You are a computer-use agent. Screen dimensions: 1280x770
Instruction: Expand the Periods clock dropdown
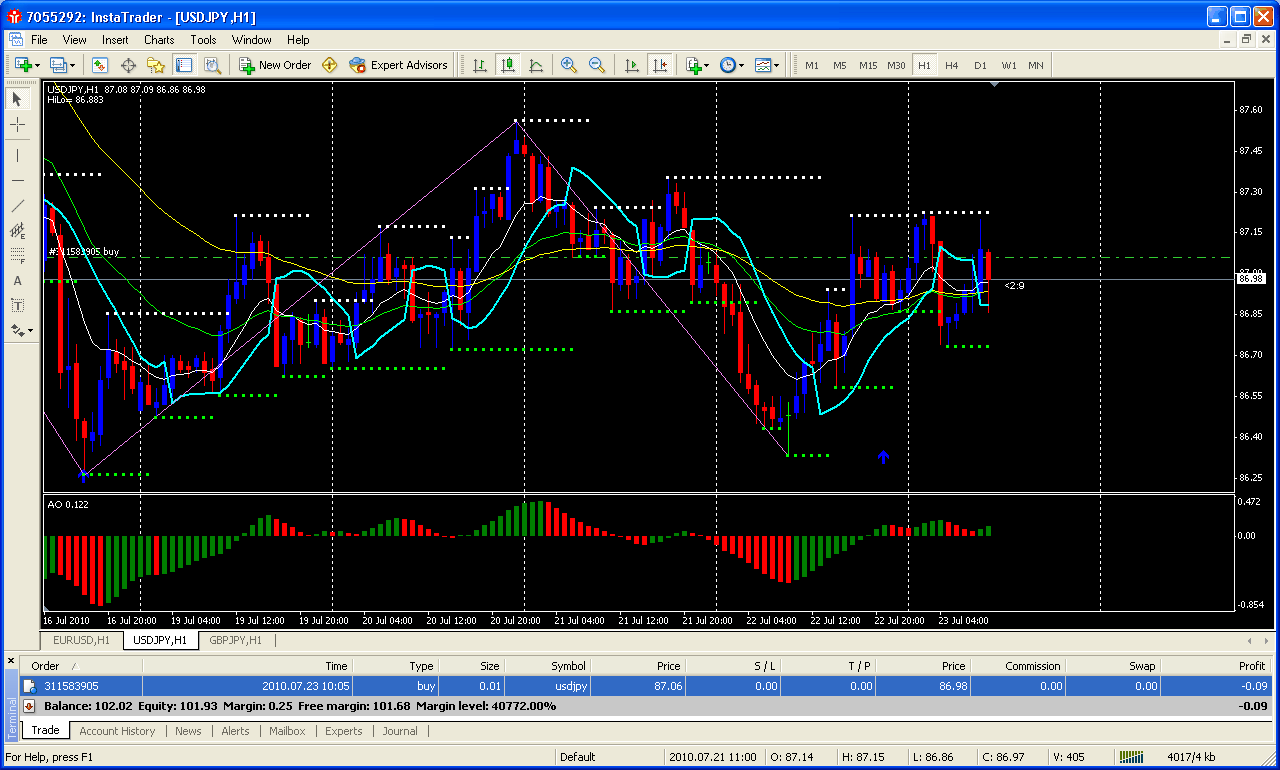tap(730, 65)
